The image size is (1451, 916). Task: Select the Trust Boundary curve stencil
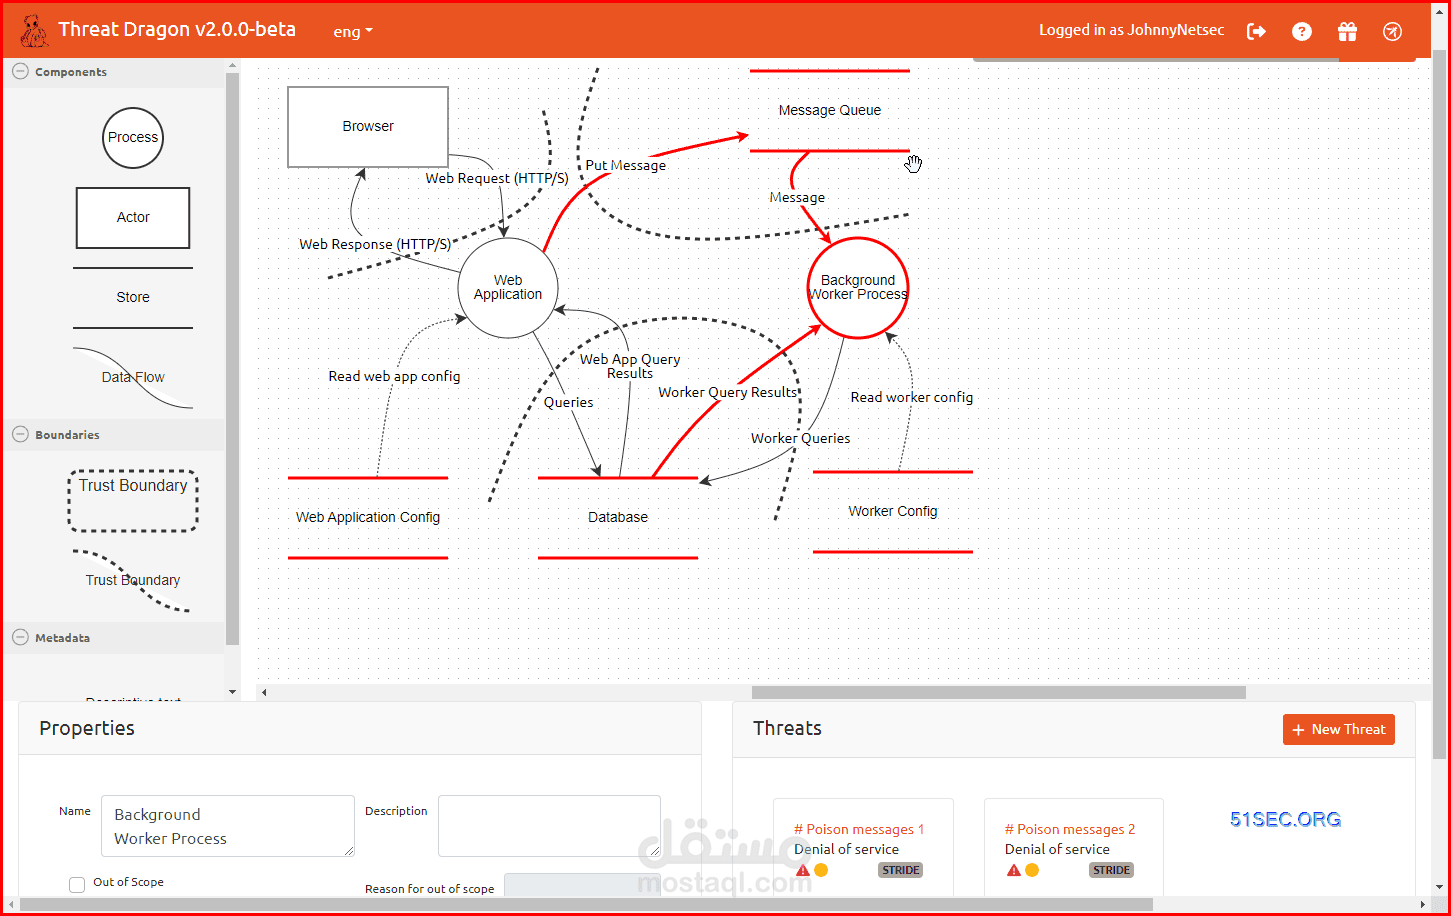pyautogui.click(x=133, y=580)
